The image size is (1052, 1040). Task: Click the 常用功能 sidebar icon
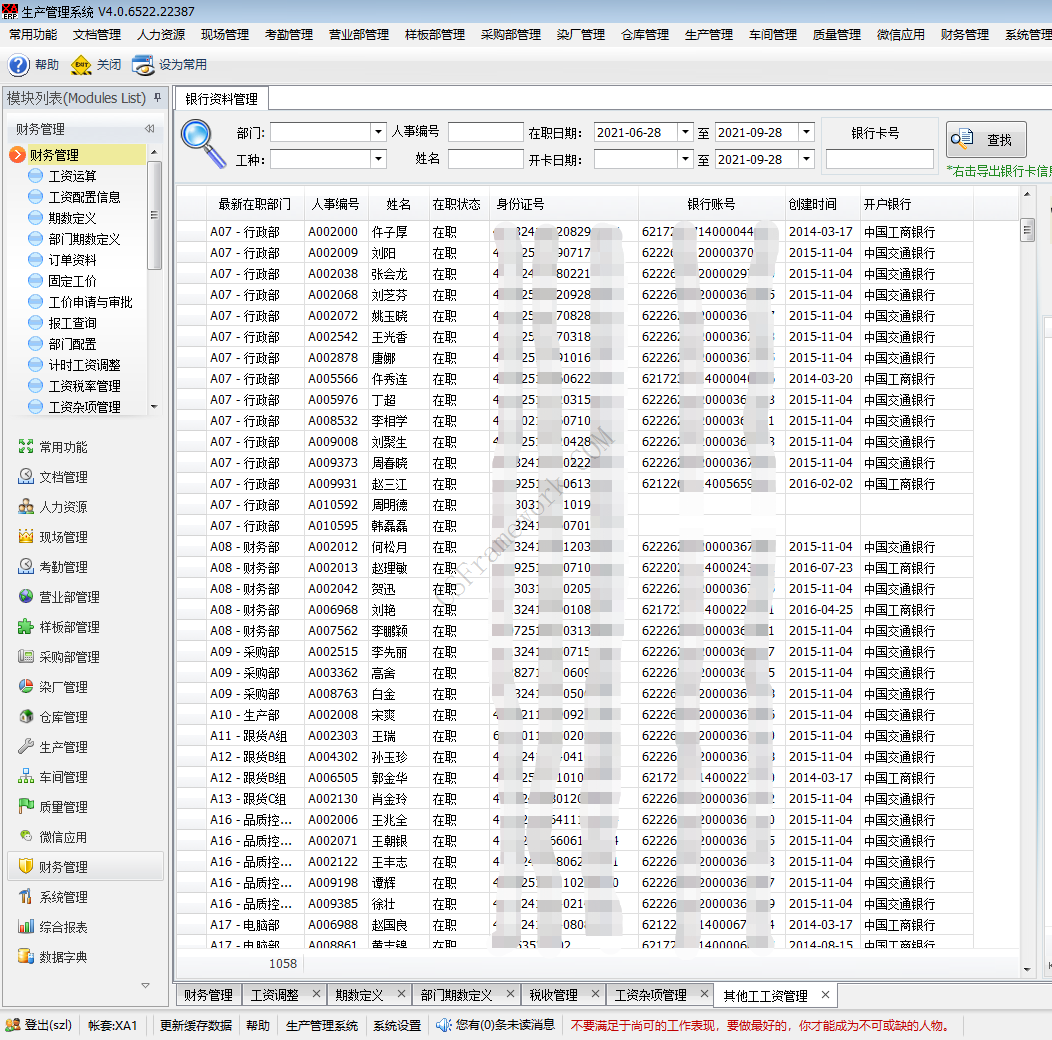coord(25,447)
